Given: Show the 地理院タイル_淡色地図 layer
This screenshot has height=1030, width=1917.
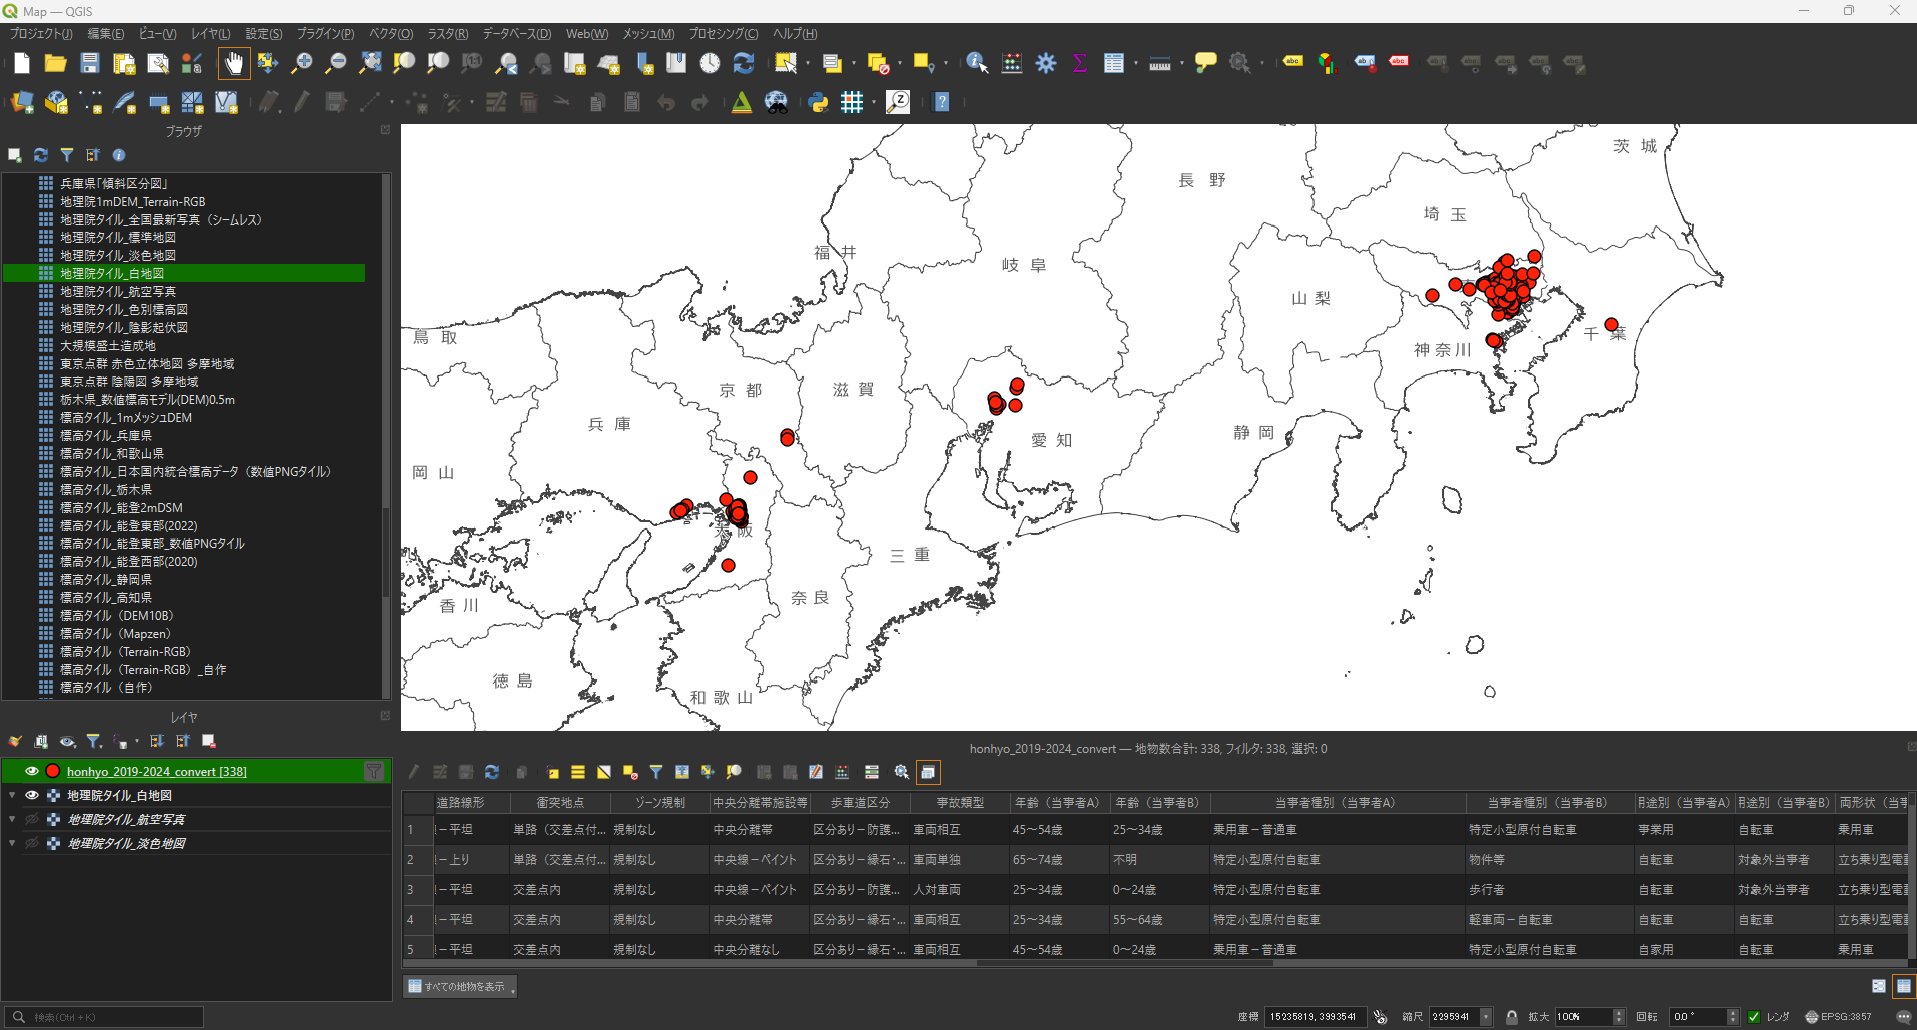Looking at the screenshot, I should 32,843.
